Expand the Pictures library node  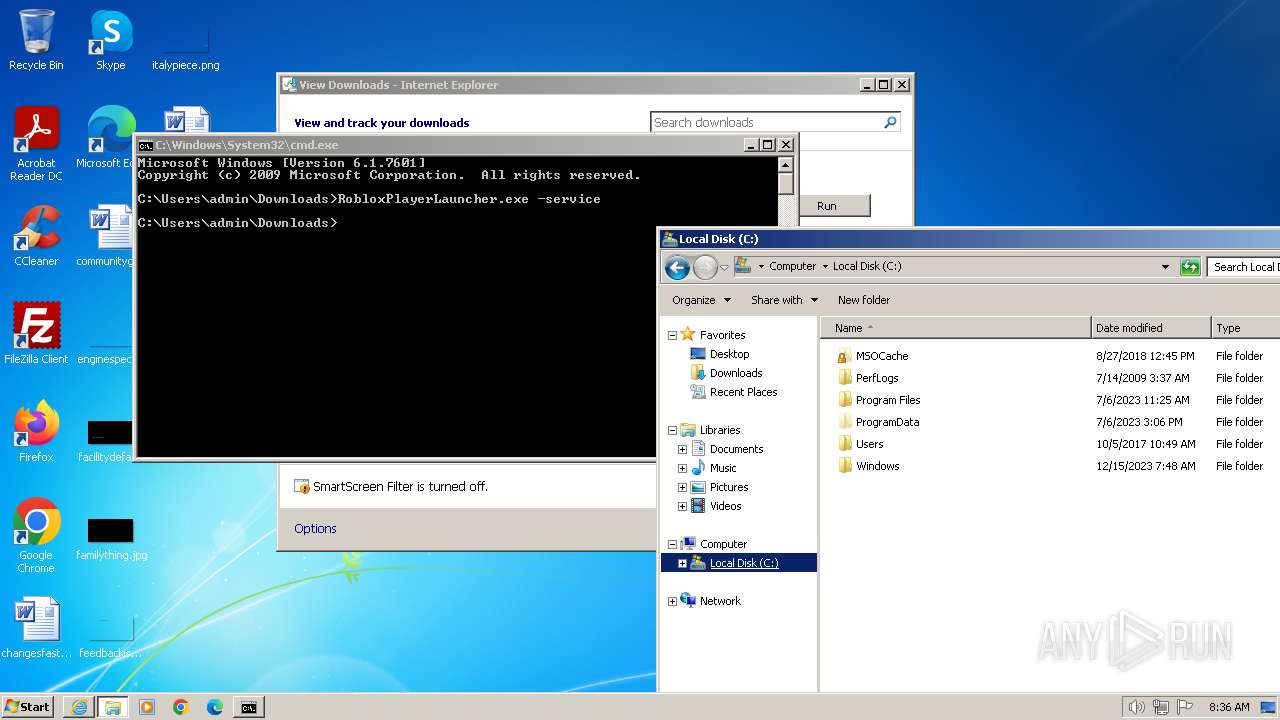pyautogui.click(x=682, y=488)
